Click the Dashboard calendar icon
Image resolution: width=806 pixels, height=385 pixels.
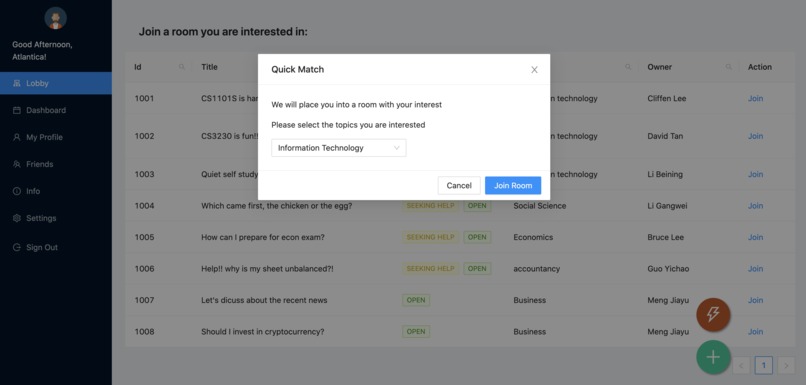(x=16, y=110)
